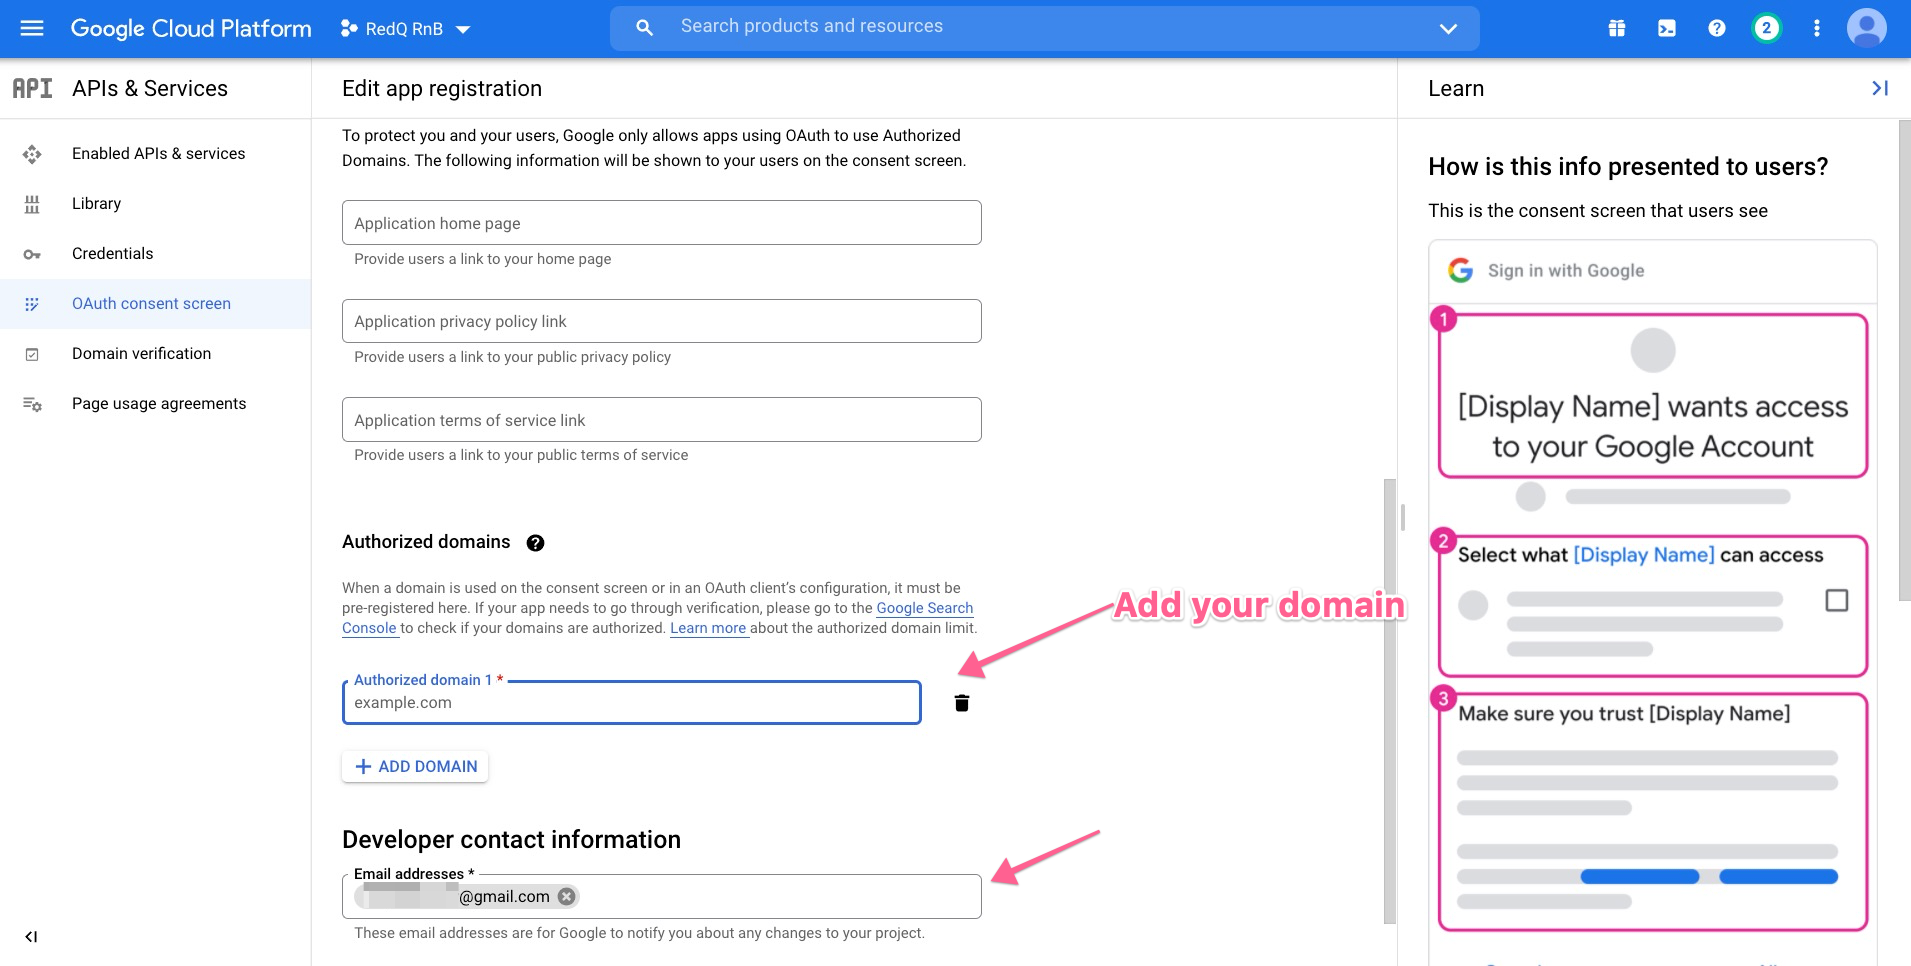
Task: Click the Email addresses input field
Action: [661, 896]
